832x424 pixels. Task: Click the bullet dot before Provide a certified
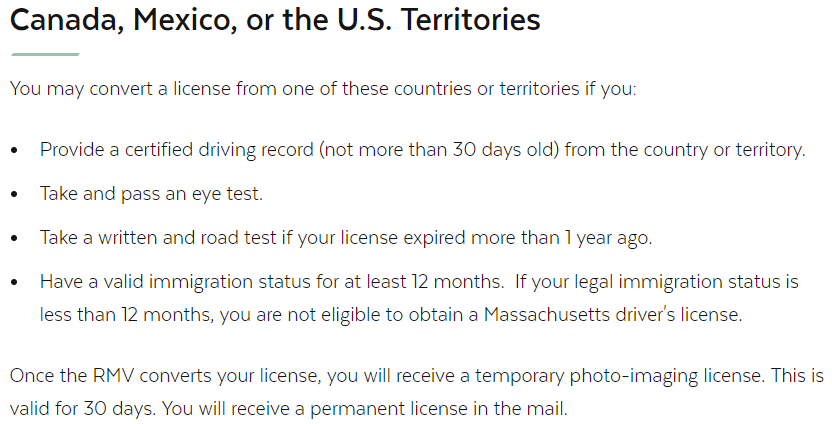[14, 151]
